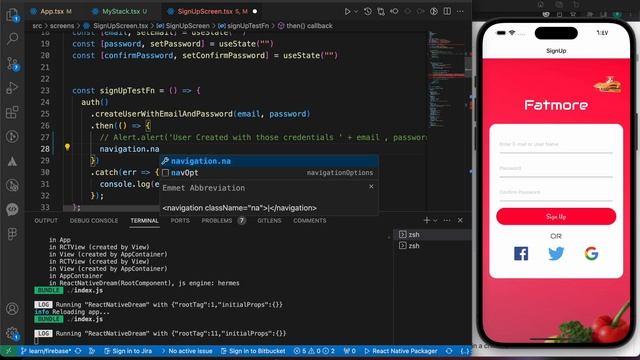Viewport: 640px width, 360px height.
Task: Close the Emmet Abbreviation details pane
Action: 371,187
